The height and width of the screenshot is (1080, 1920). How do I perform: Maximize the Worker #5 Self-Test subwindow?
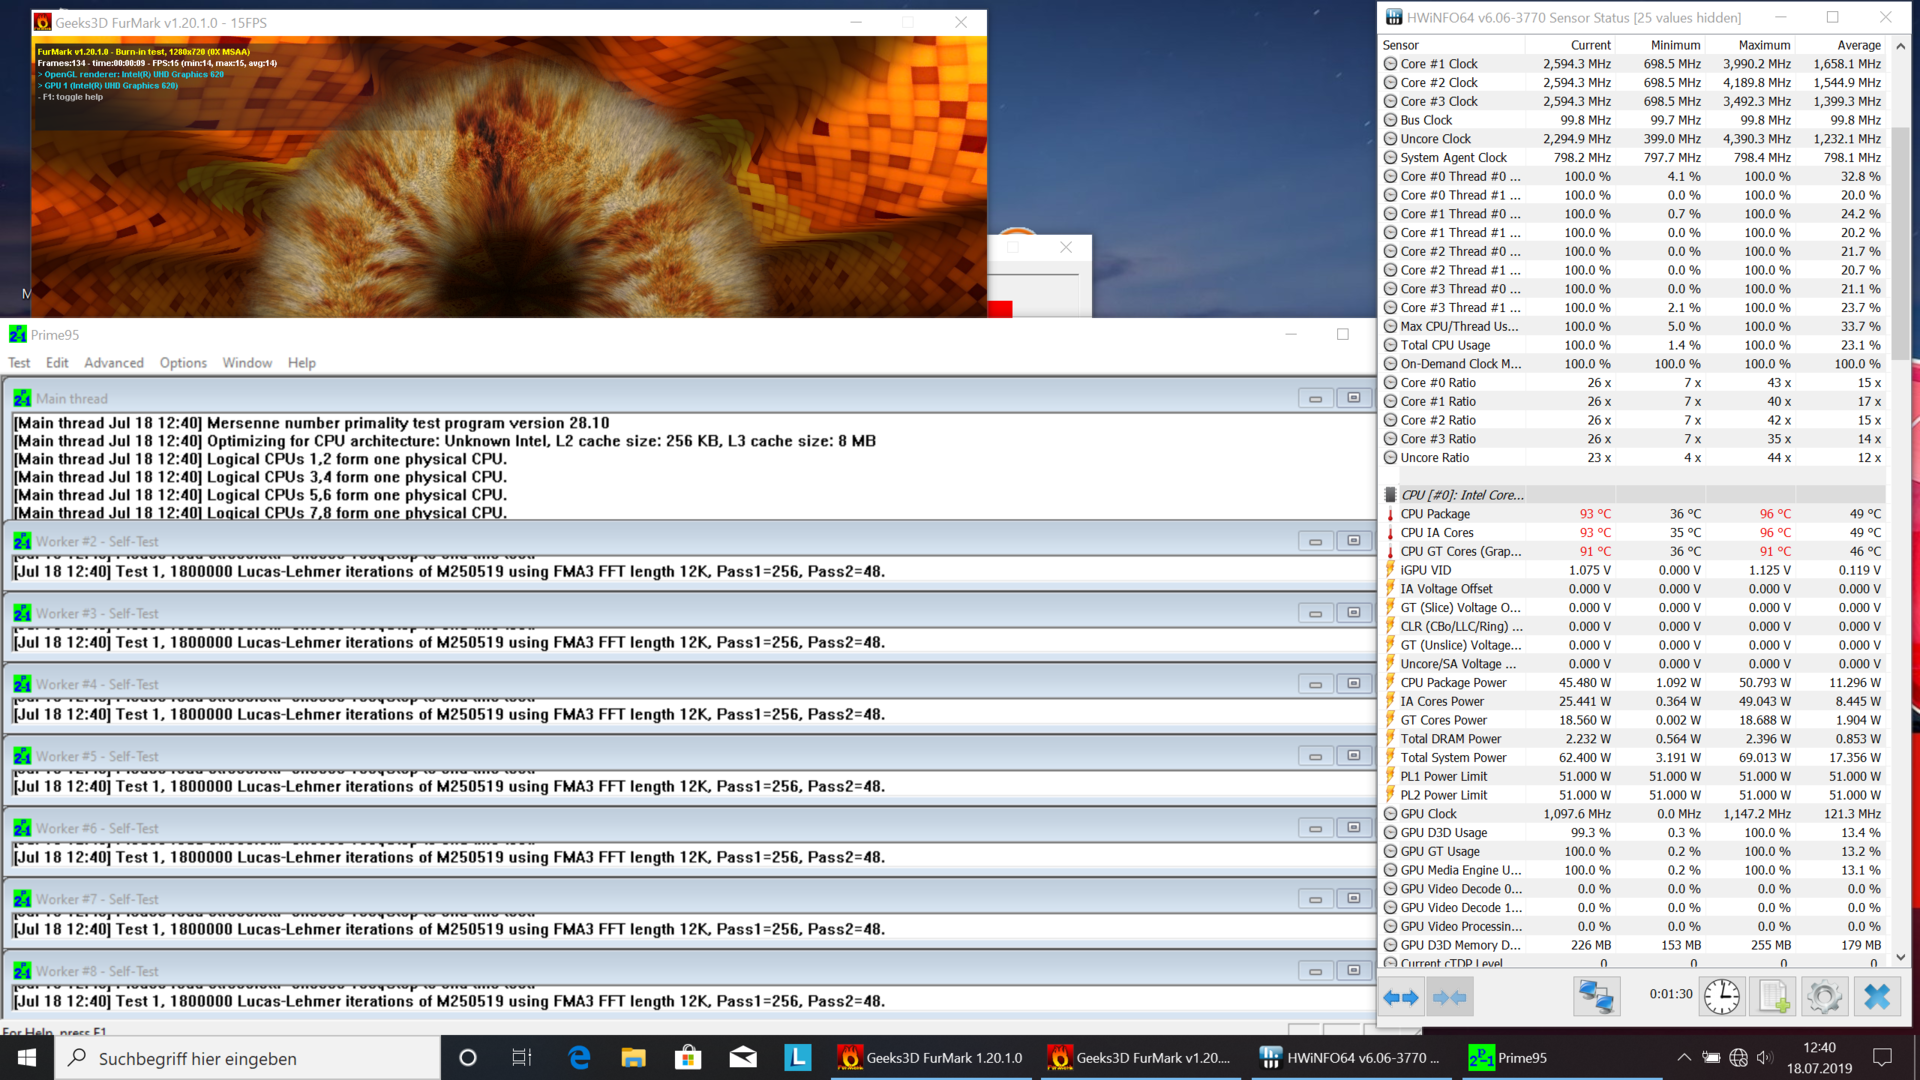point(1354,756)
